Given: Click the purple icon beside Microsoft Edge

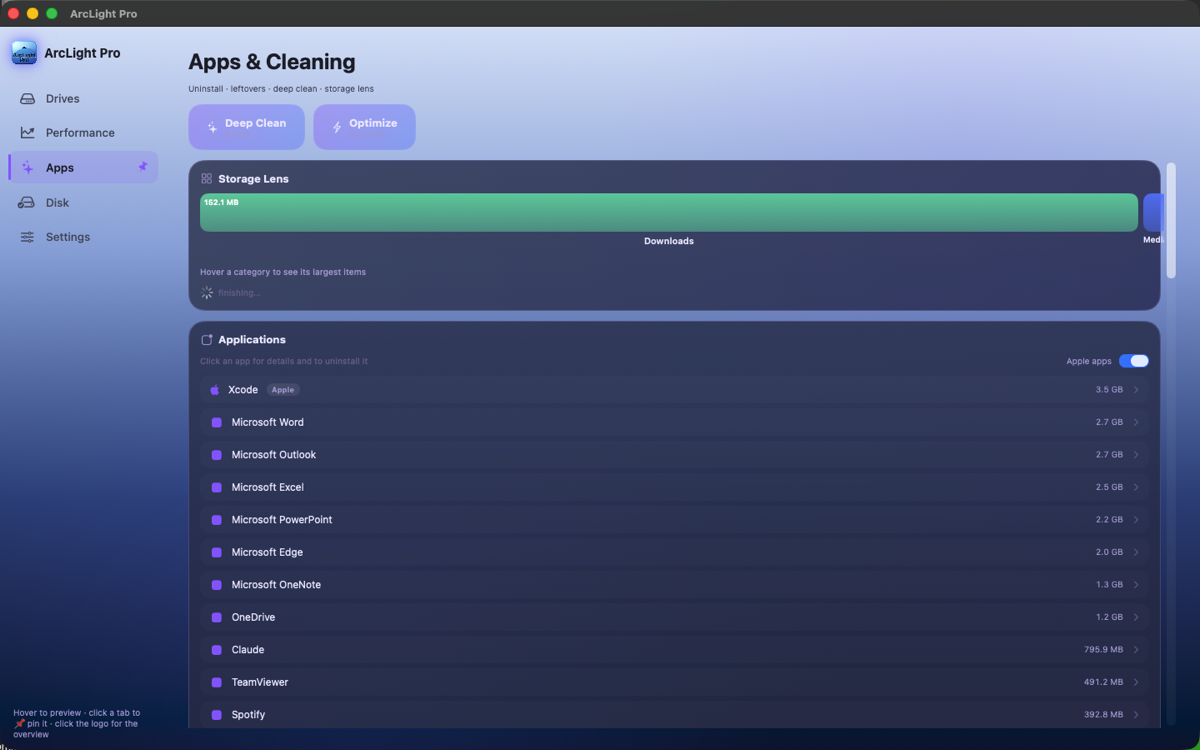Looking at the screenshot, I should pos(216,553).
